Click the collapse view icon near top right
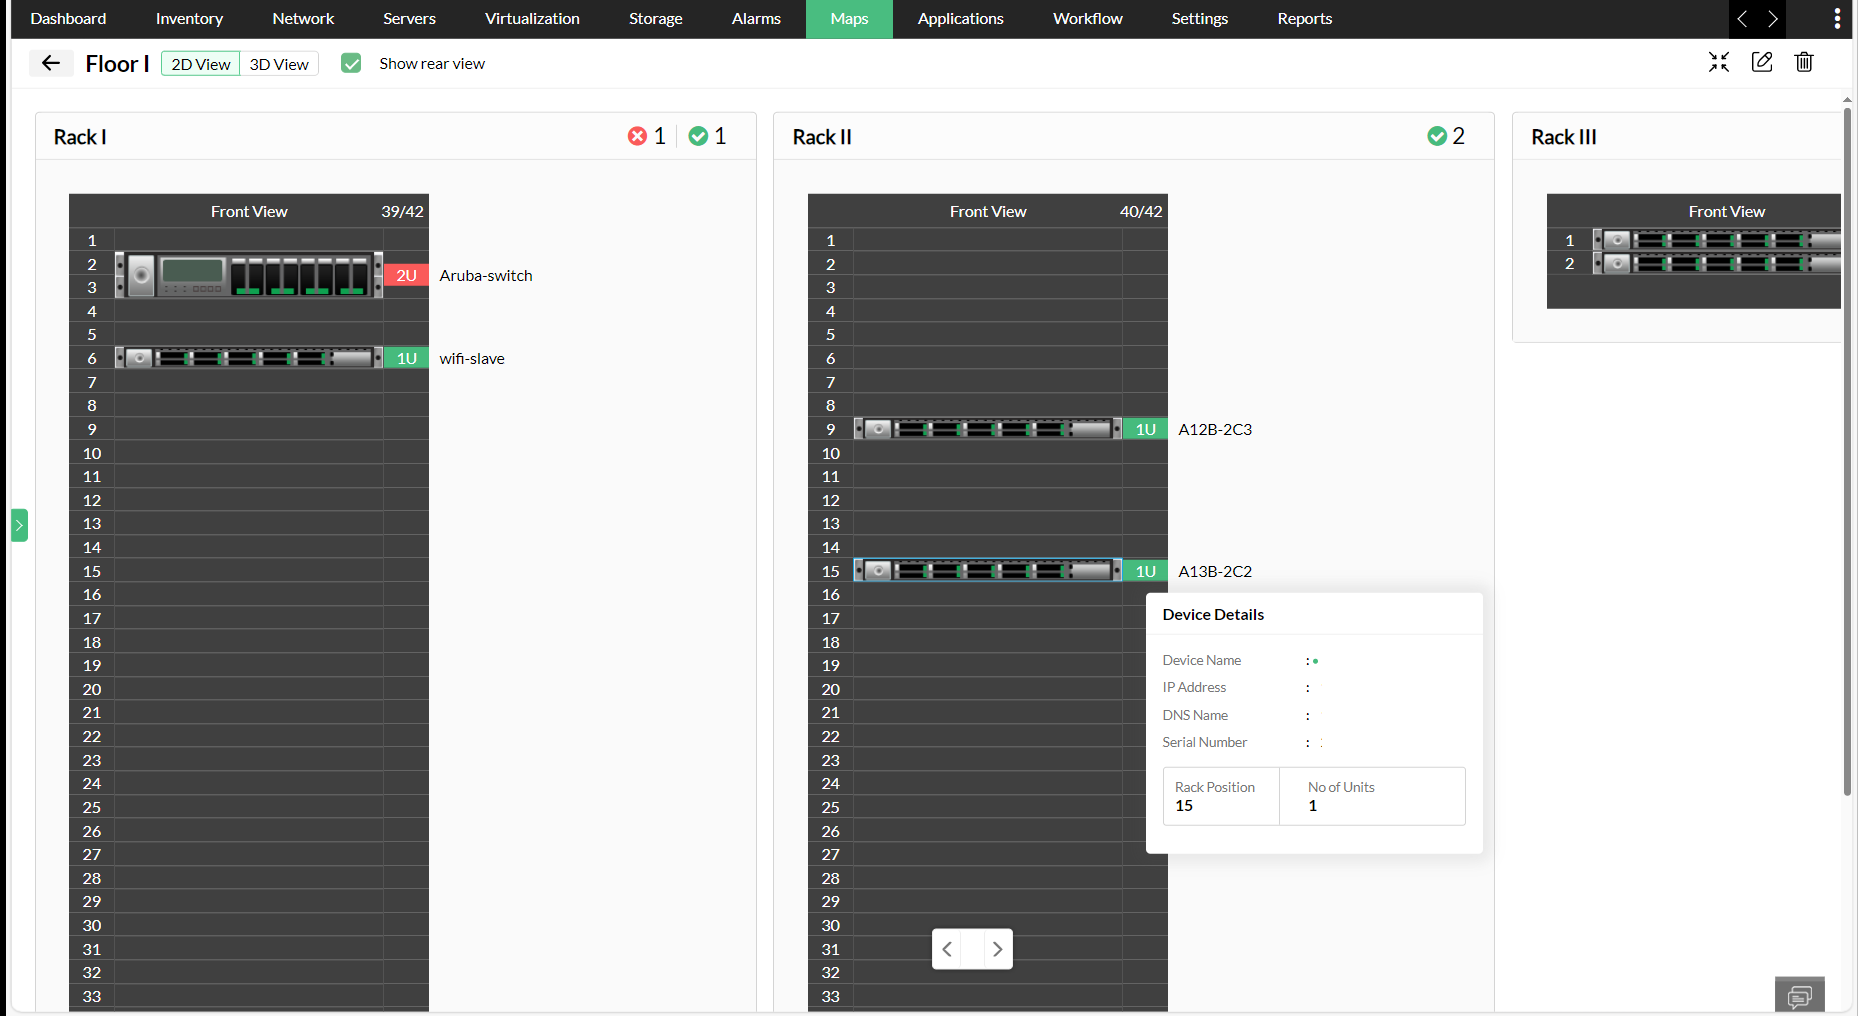 [1719, 62]
